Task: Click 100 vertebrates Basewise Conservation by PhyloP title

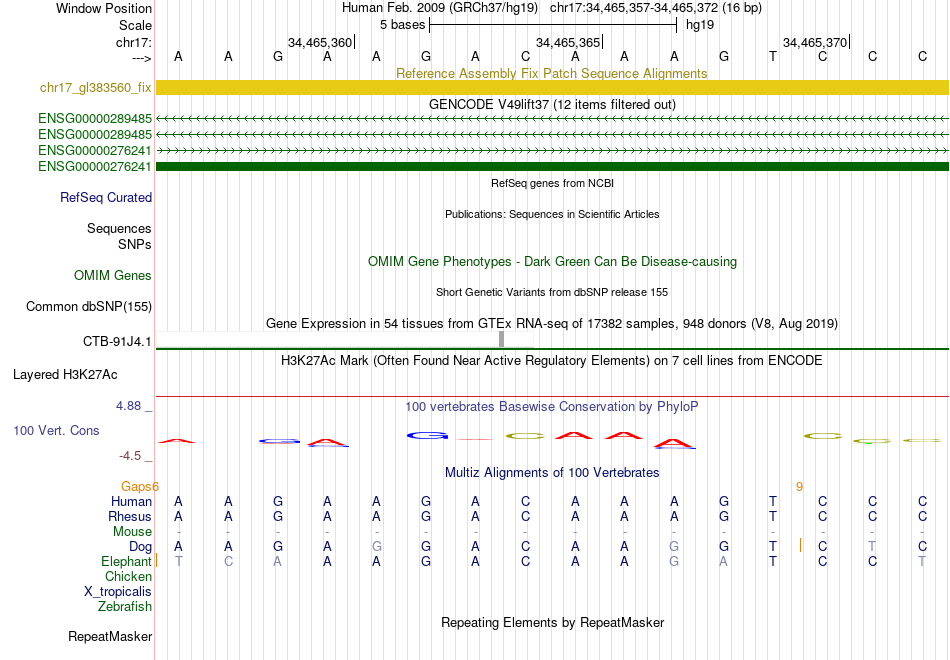Action: pos(552,407)
